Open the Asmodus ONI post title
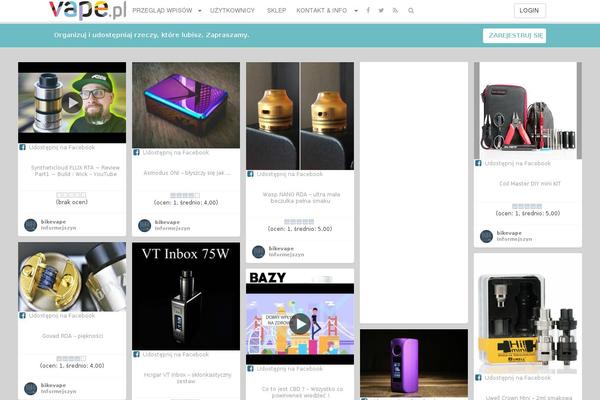This screenshot has width=600, height=400. tap(187, 173)
